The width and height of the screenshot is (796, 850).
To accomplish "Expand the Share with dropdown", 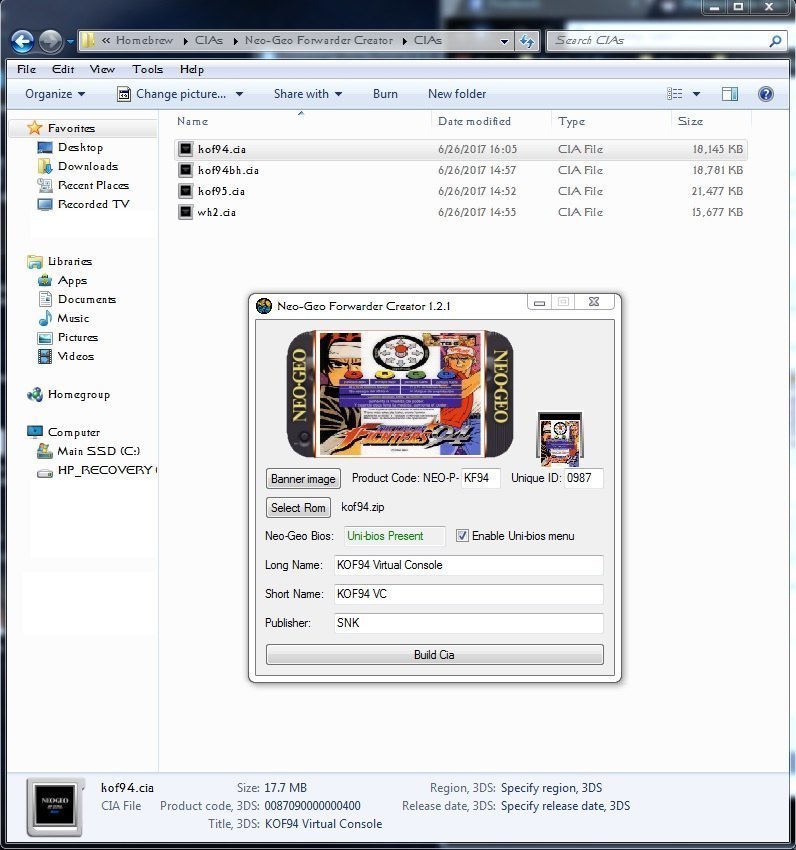I will (x=307, y=94).
